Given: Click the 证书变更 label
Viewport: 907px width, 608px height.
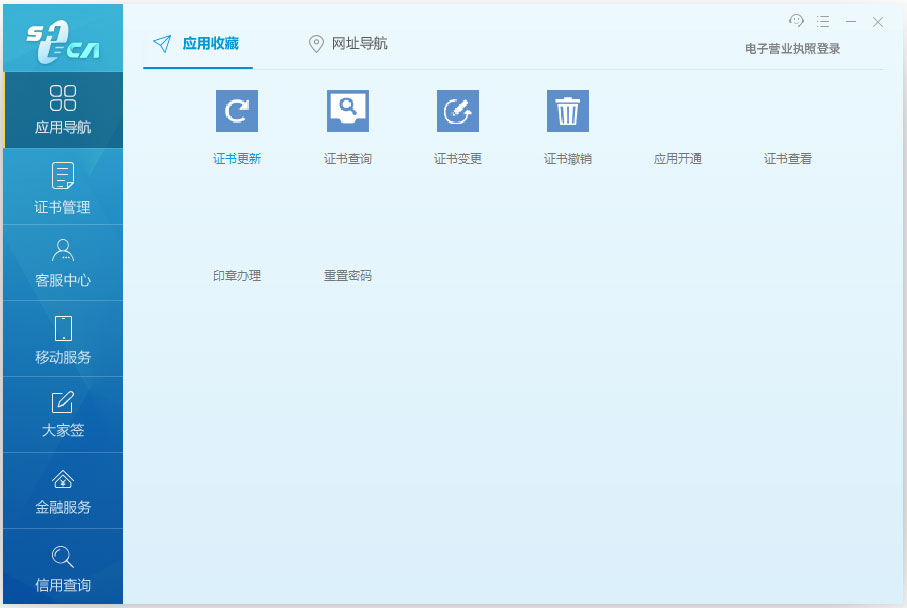Looking at the screenshot, I should [x=458, y=159].
